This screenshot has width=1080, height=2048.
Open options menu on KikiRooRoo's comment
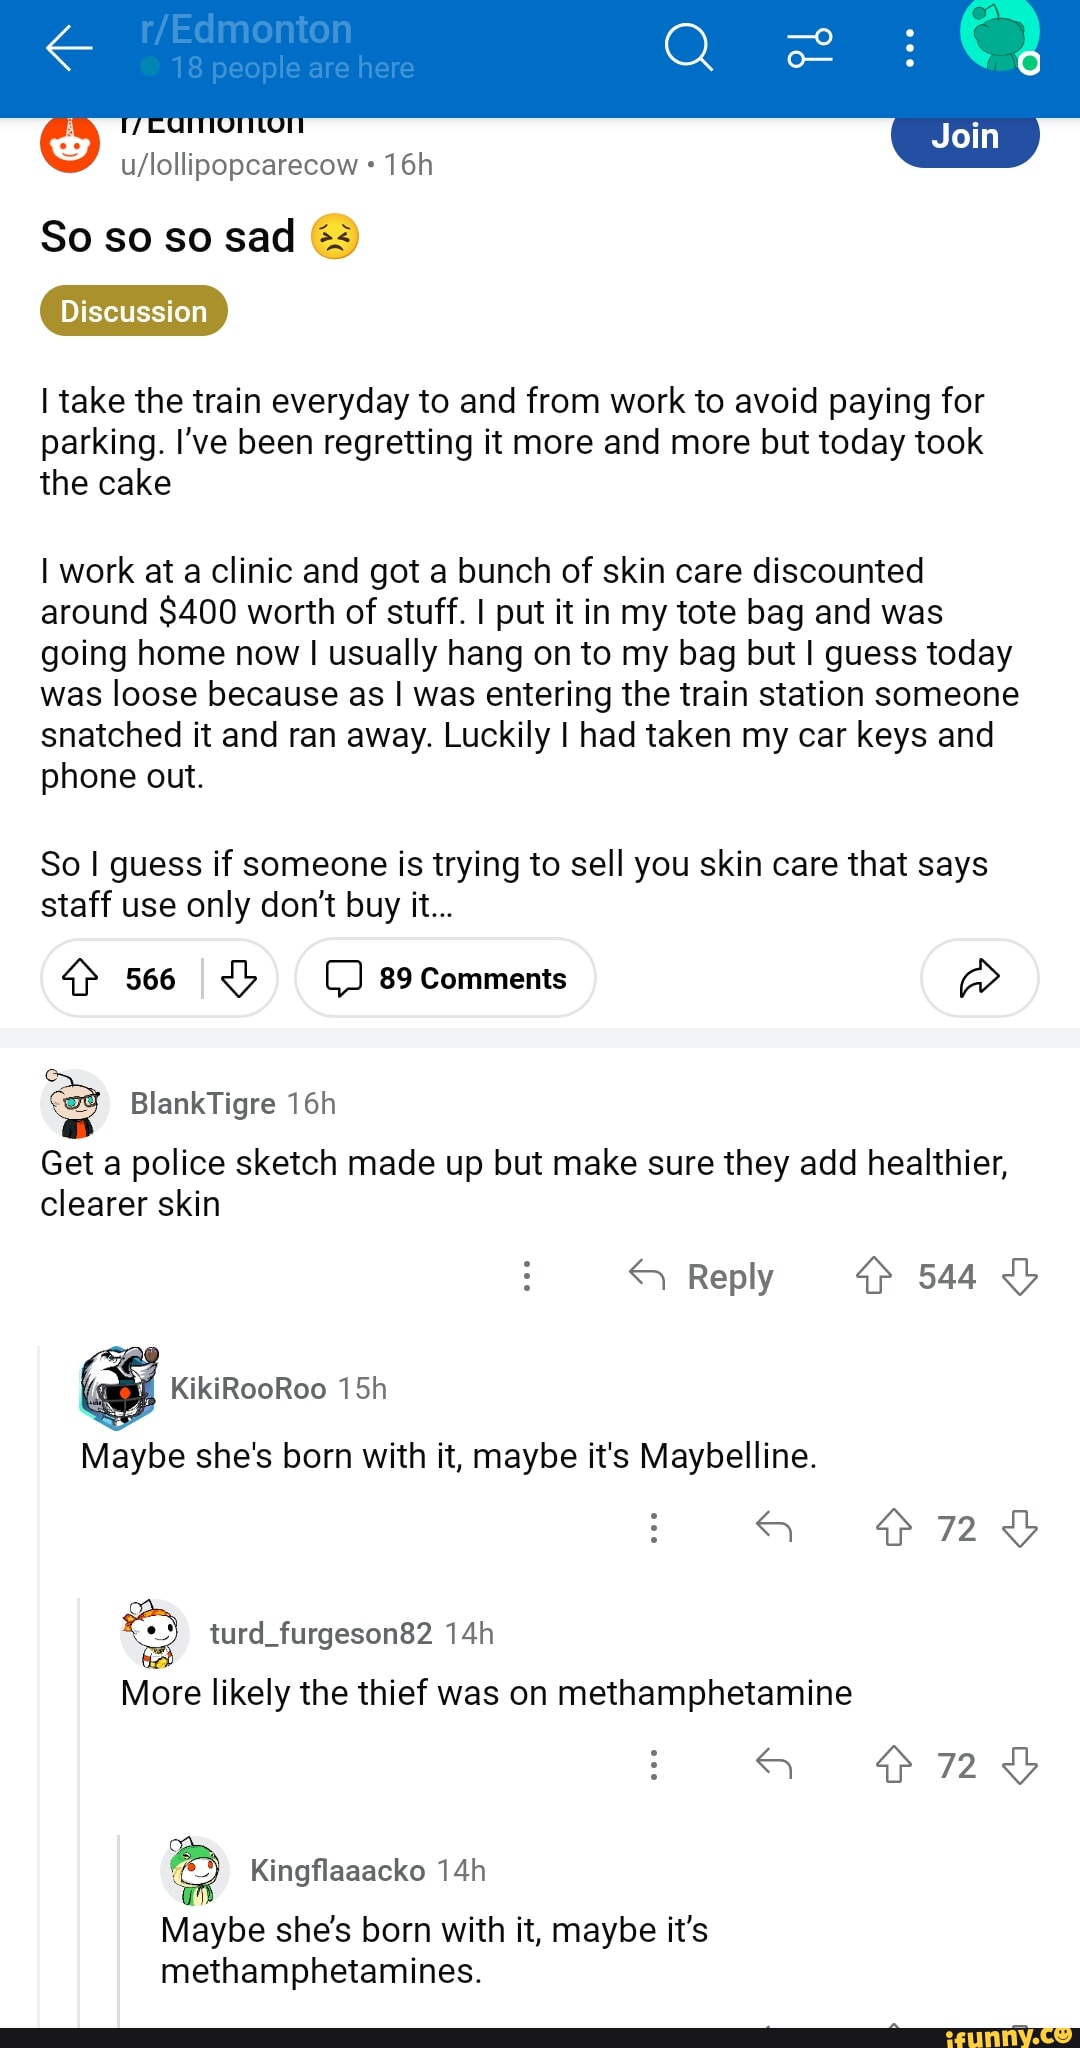tap(654, 1528)
